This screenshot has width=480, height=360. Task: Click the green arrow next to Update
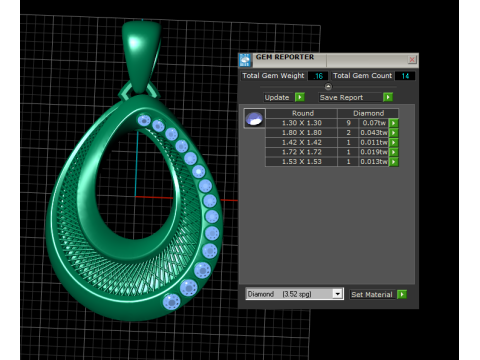[300, 97]
